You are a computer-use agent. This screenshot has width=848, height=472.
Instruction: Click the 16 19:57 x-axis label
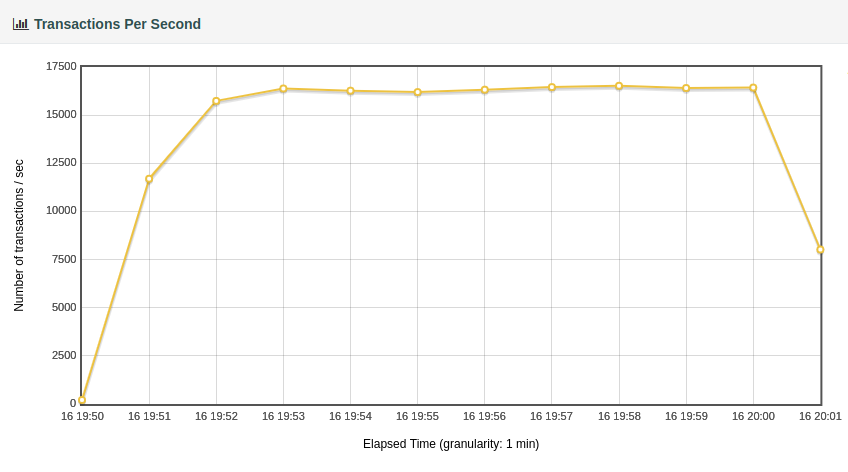click(552, 416)
